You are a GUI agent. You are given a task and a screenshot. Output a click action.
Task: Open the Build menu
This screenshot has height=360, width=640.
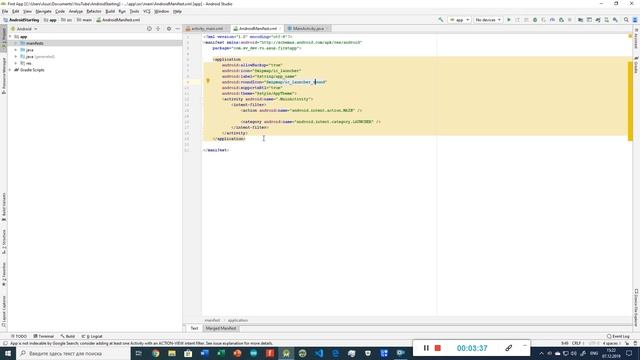[x=110, y=11]
